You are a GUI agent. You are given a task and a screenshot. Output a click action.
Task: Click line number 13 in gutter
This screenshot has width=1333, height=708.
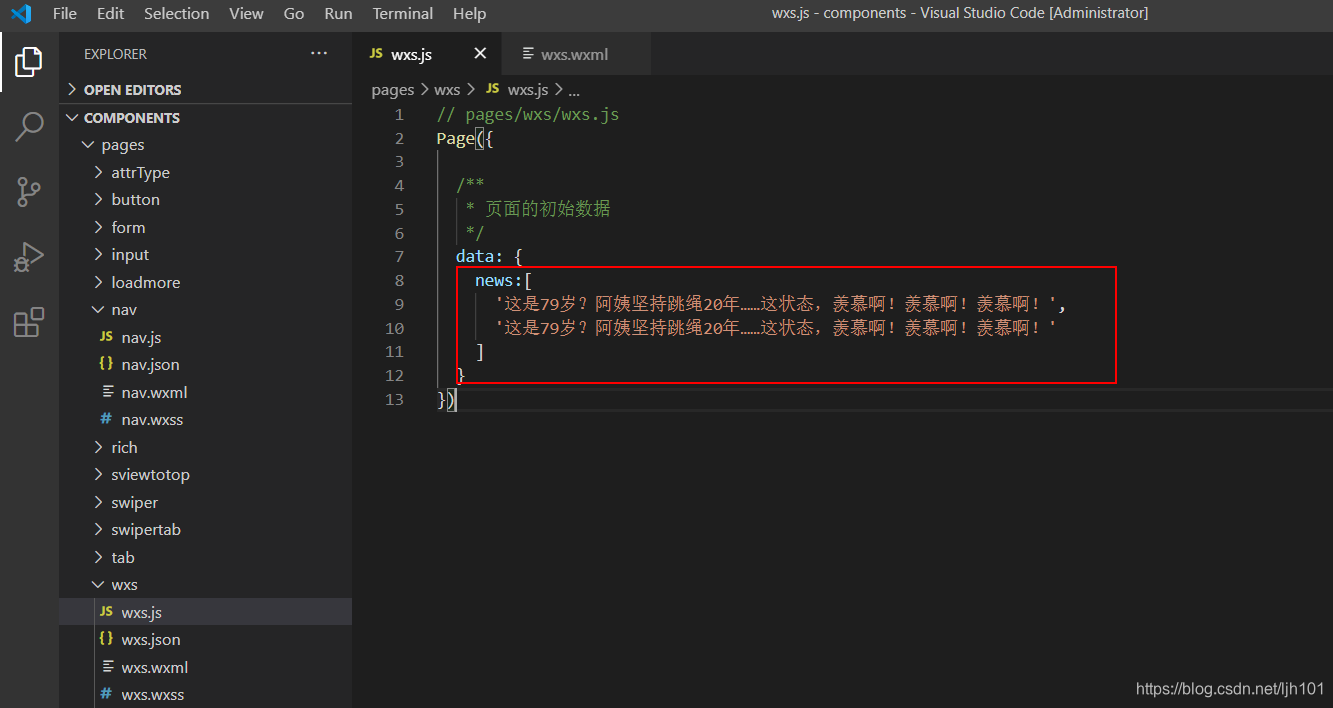click(x=395, y=400)
